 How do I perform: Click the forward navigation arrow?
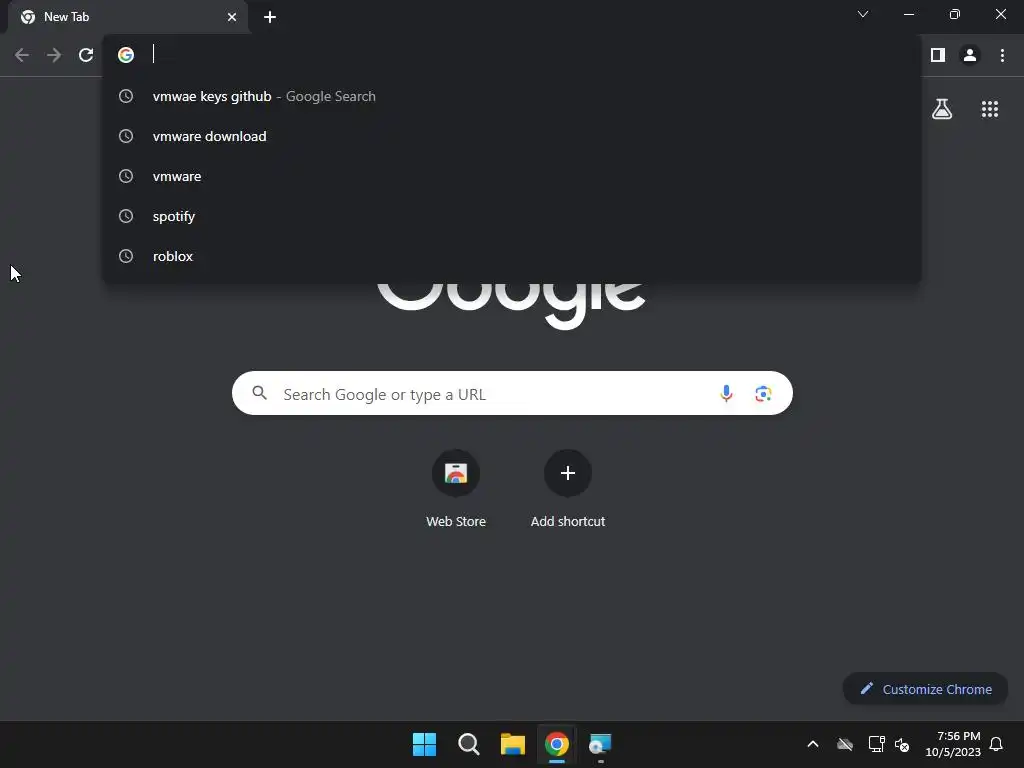coord(54,55)
